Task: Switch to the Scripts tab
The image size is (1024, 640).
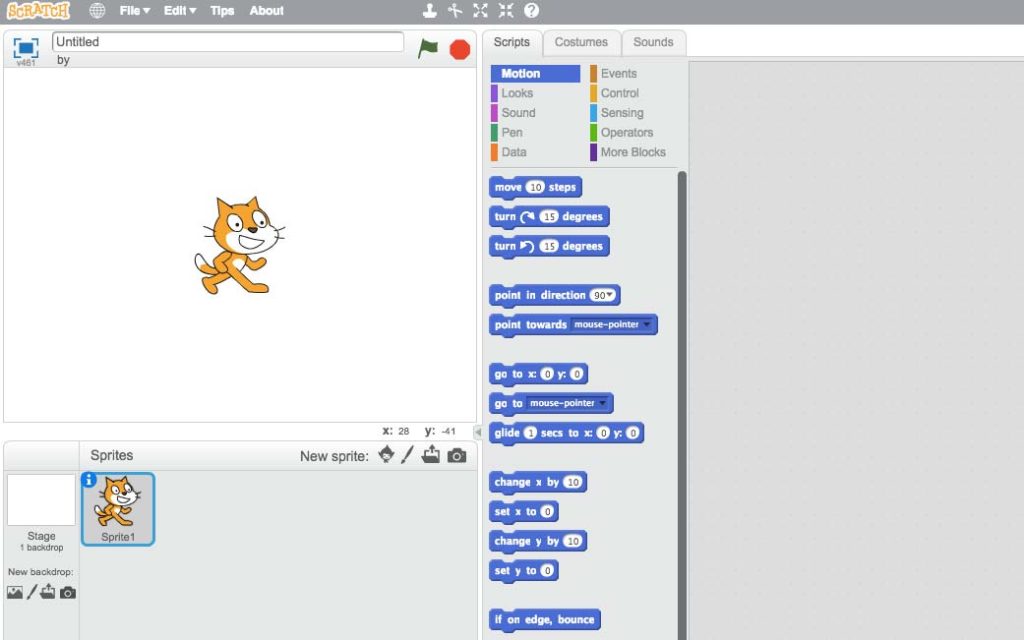Action: coord(512,42)
